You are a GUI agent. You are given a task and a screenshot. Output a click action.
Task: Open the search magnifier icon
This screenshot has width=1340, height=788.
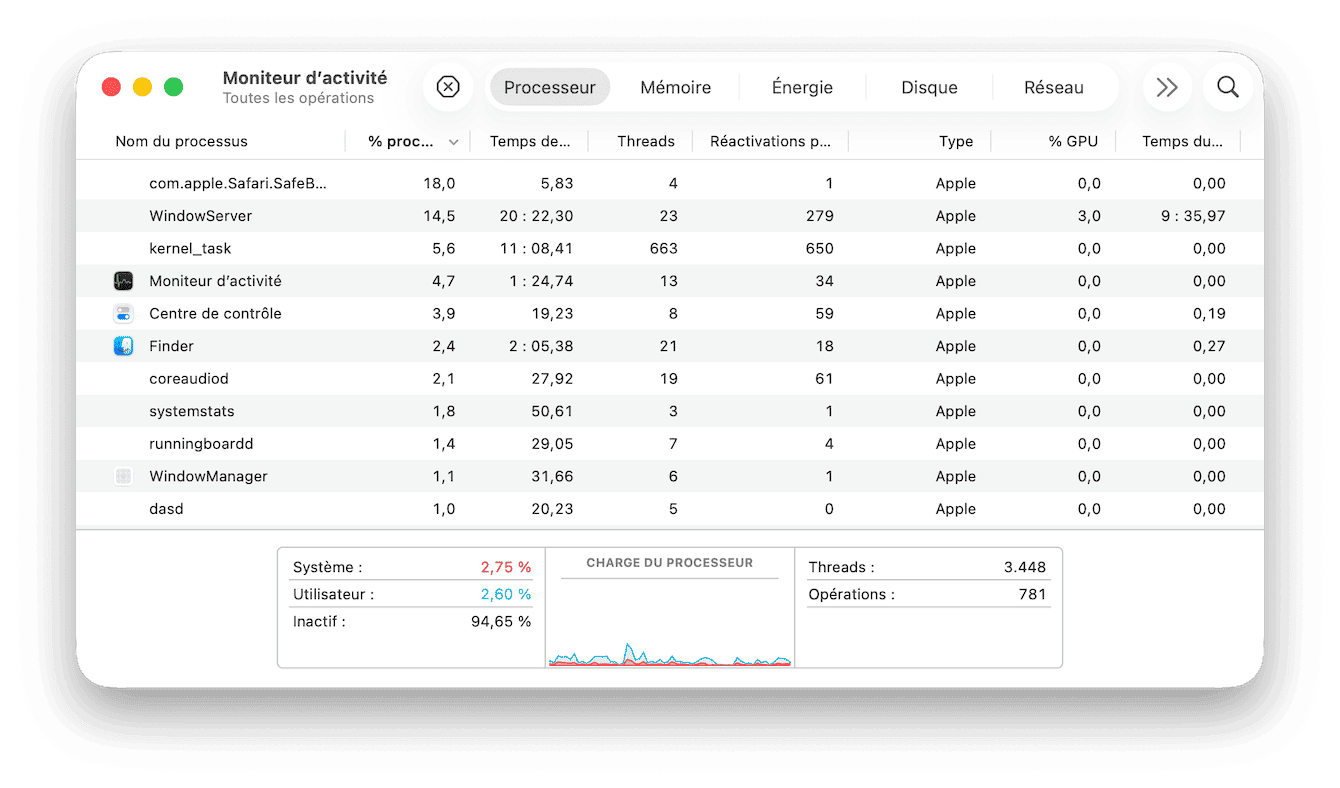(x=1227, y=87)
